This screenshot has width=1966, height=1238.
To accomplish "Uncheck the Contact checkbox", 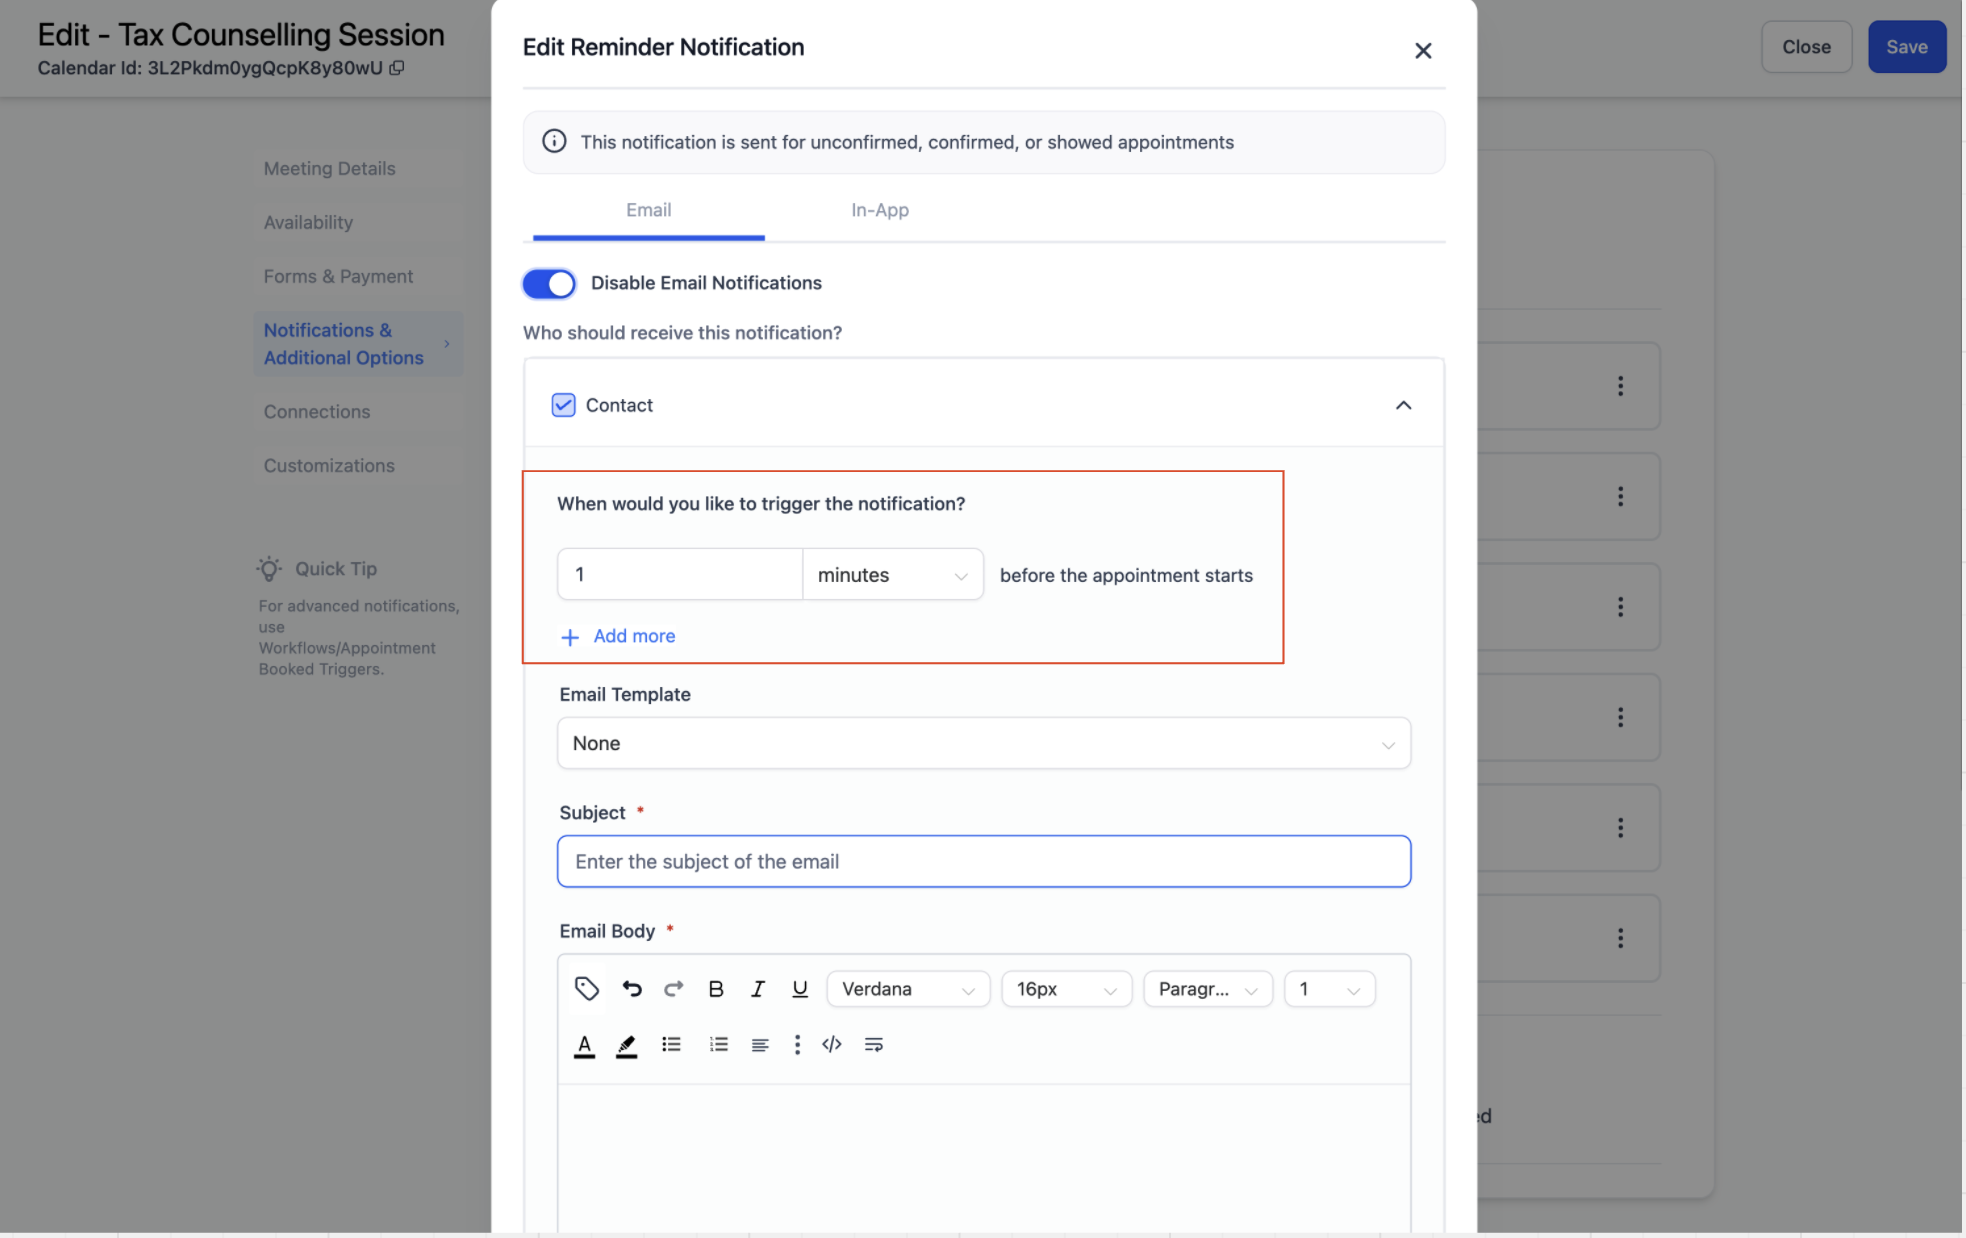I will tap(563, 405).
